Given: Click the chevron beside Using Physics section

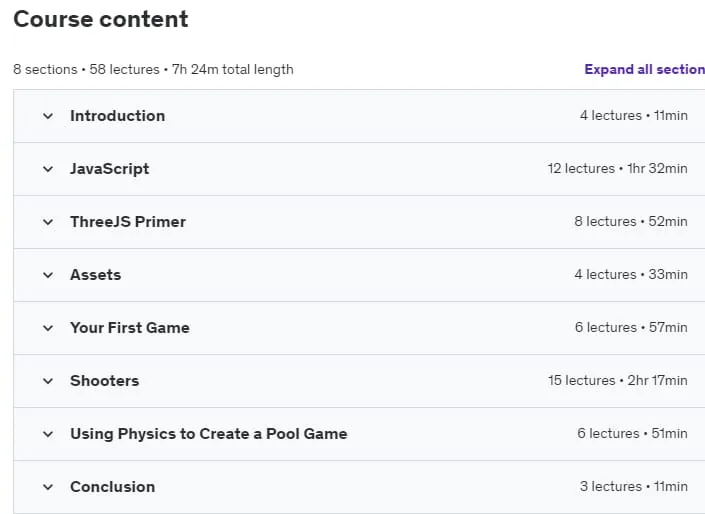Looking at the screenshot, I should pos(48,434).
